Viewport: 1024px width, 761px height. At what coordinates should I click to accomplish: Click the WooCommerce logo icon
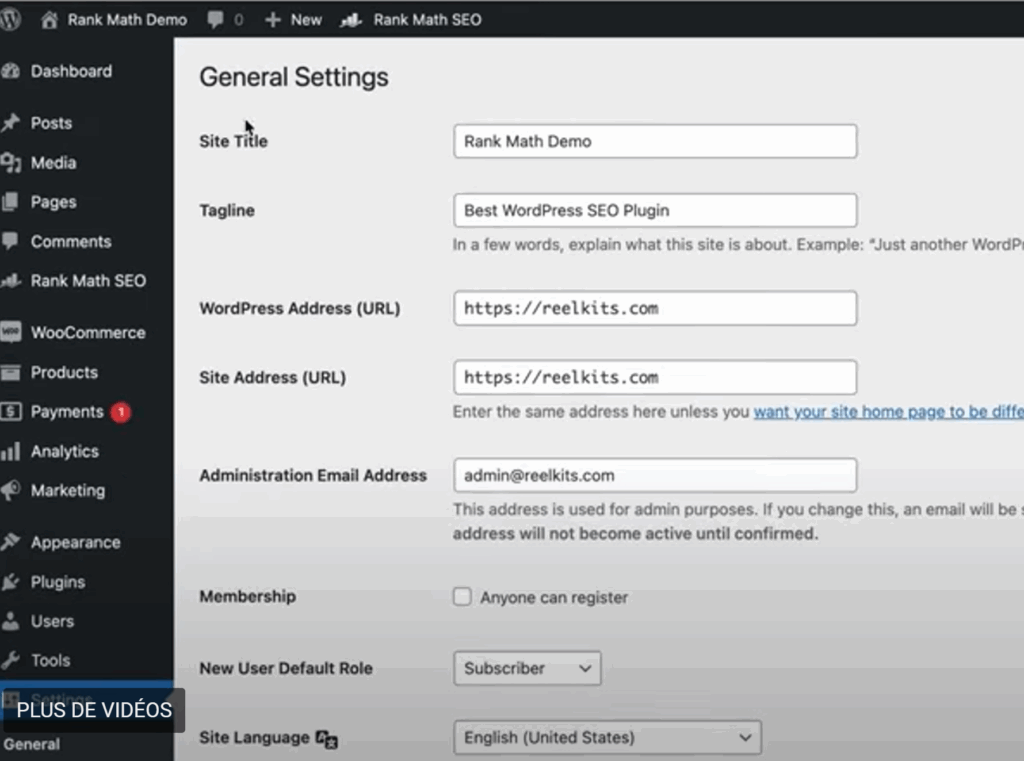pos(10,332)
